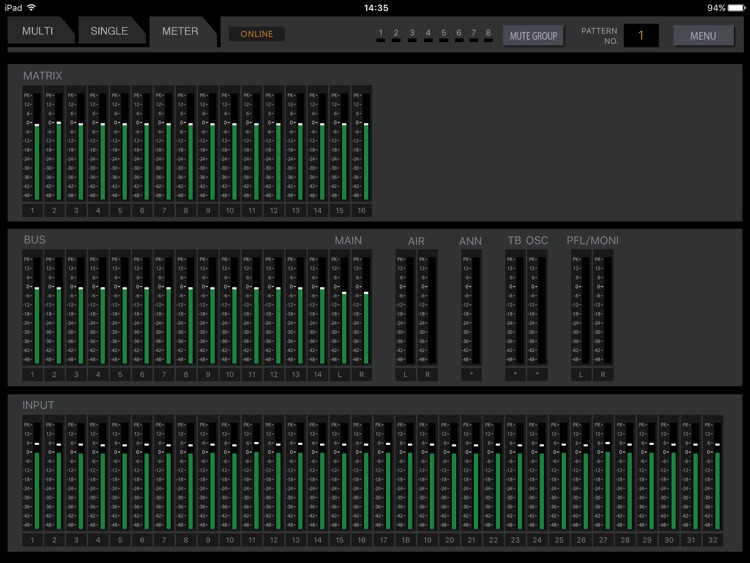
Task: Tap the MAIN L level meter
Action: tap(340, 309)
